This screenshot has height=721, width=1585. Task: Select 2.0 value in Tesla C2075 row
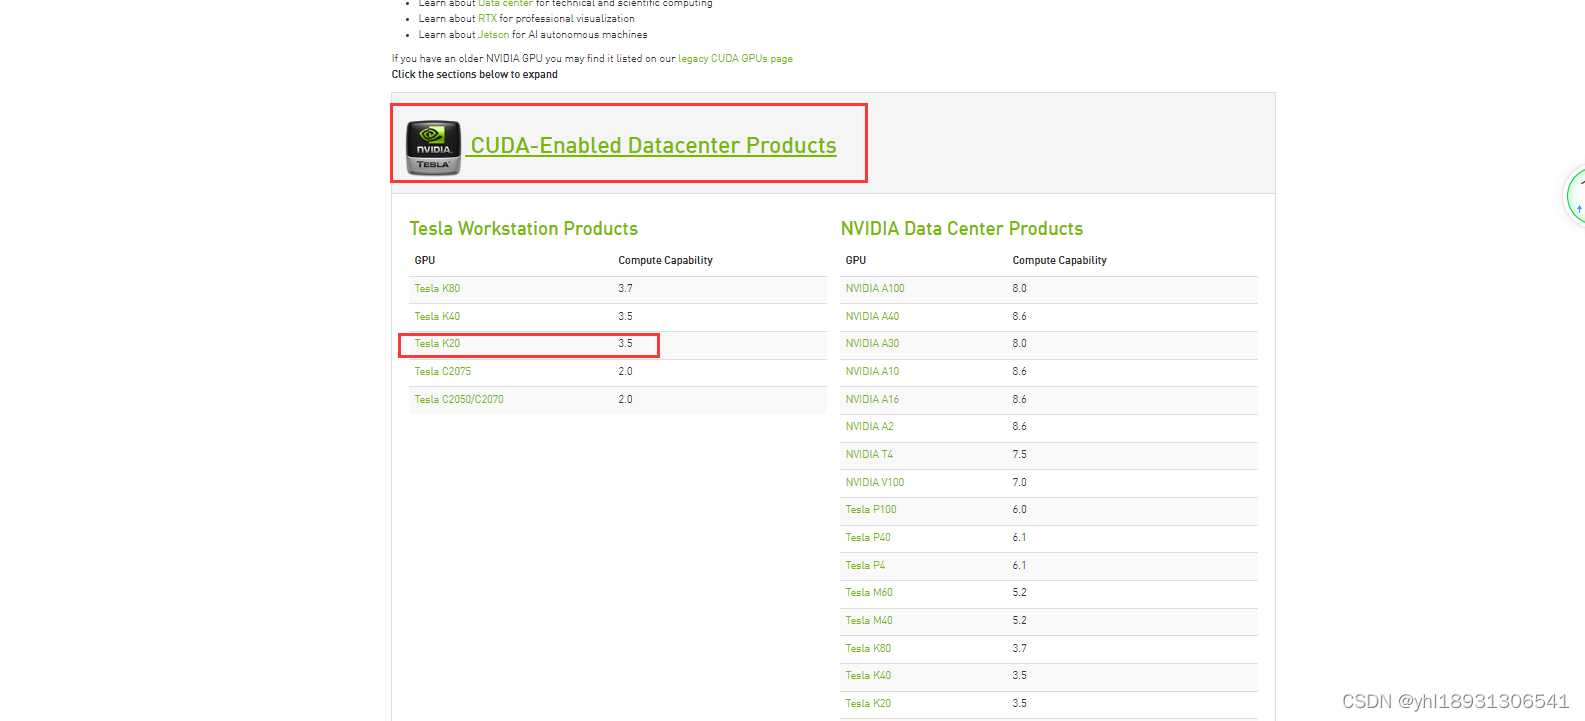pos(625,372)
